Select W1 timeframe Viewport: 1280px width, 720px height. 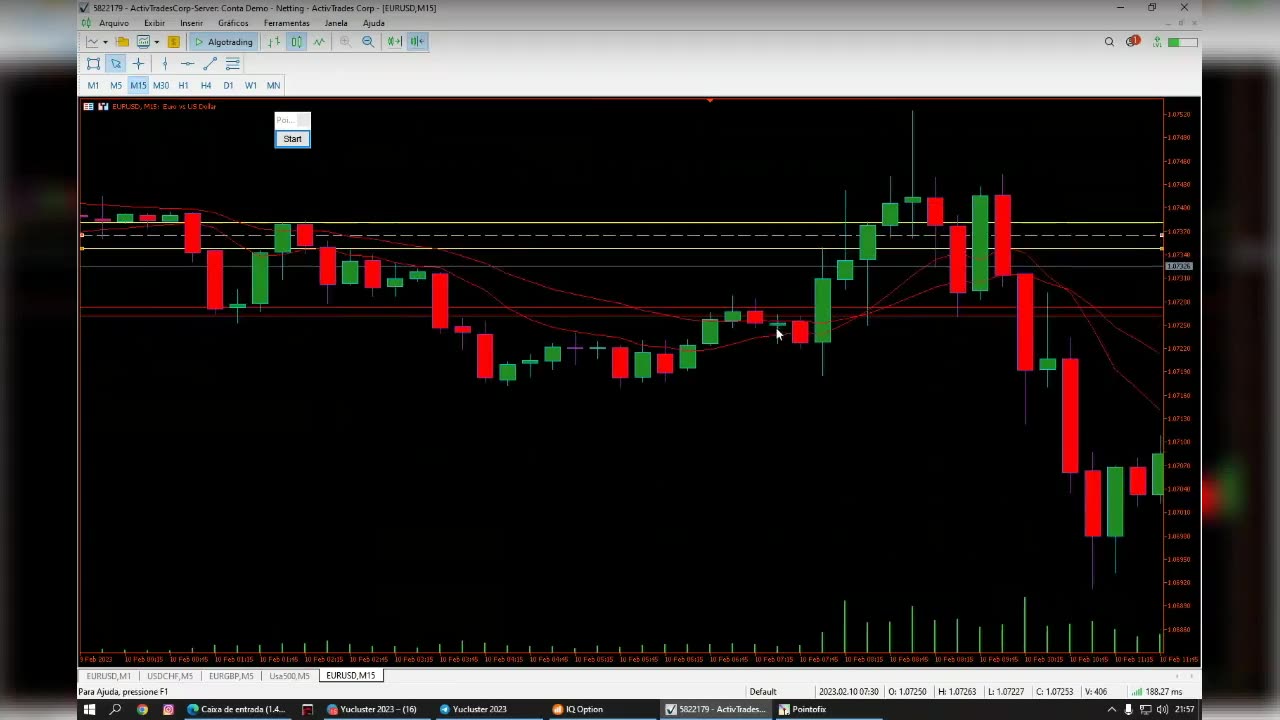coord(251,86)
